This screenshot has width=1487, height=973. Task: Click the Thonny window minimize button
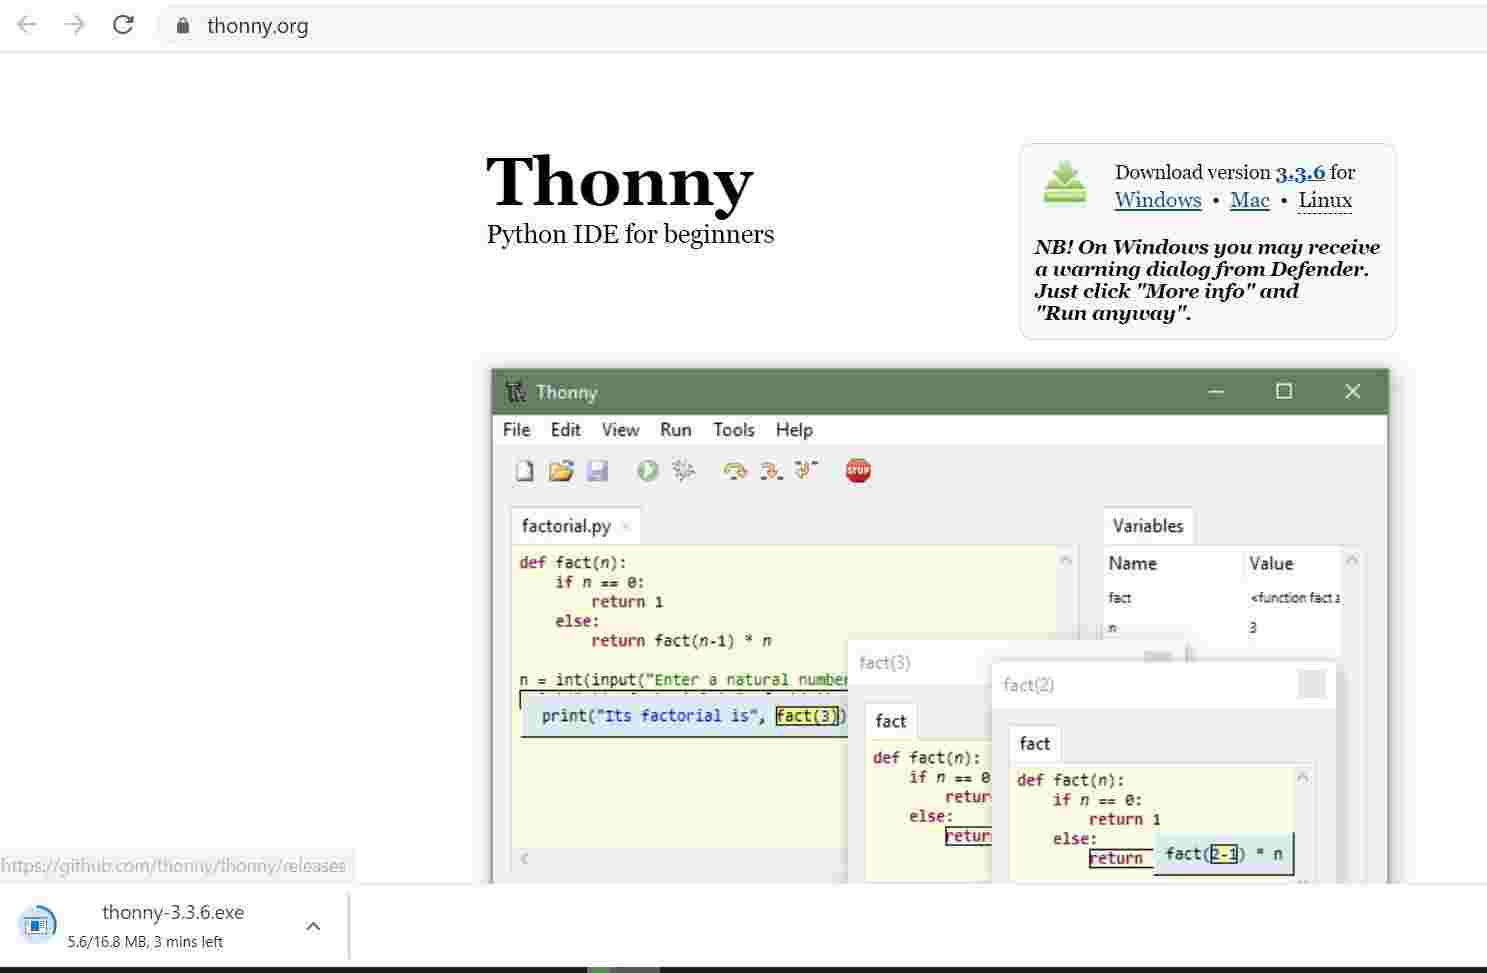click(x=1216, y=391)
